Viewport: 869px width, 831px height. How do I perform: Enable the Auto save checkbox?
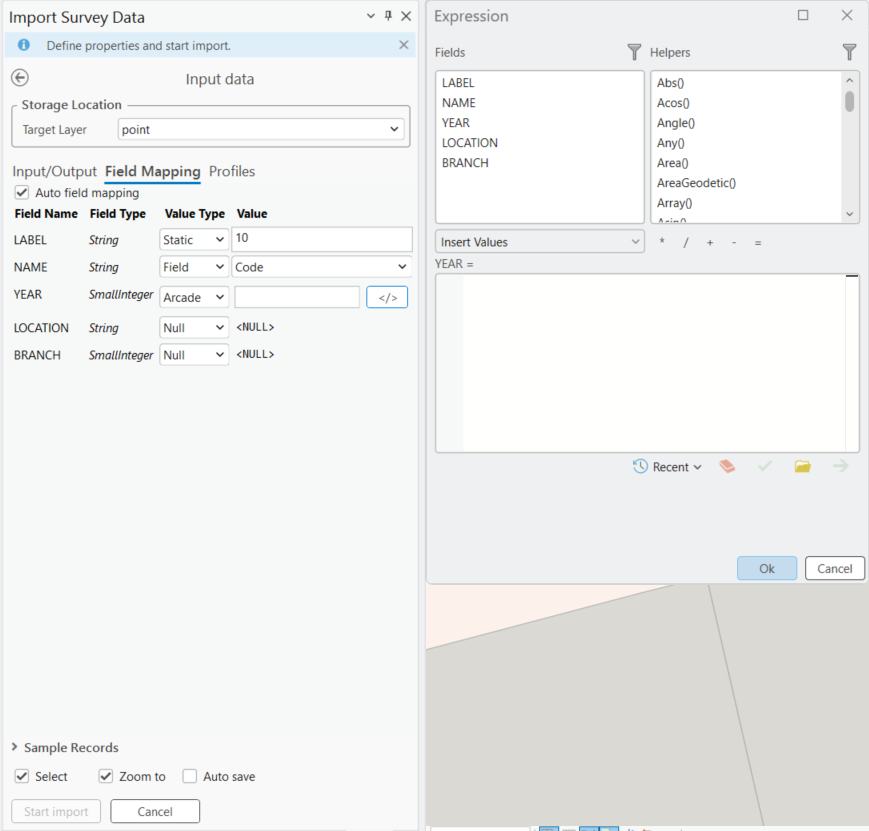click(190, 776)
